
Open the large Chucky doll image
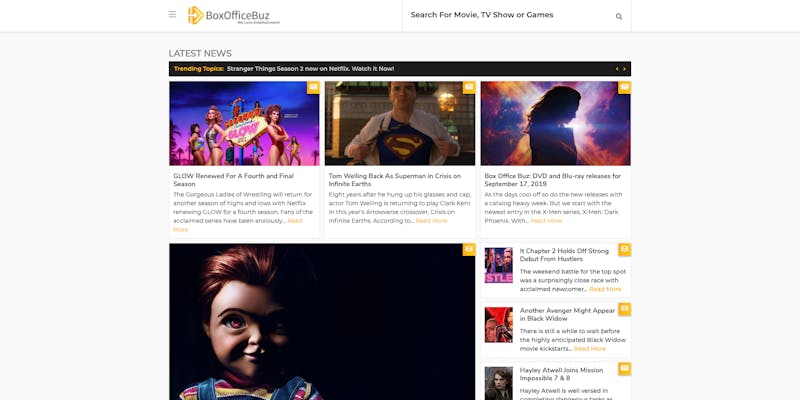tap(322, 321)
